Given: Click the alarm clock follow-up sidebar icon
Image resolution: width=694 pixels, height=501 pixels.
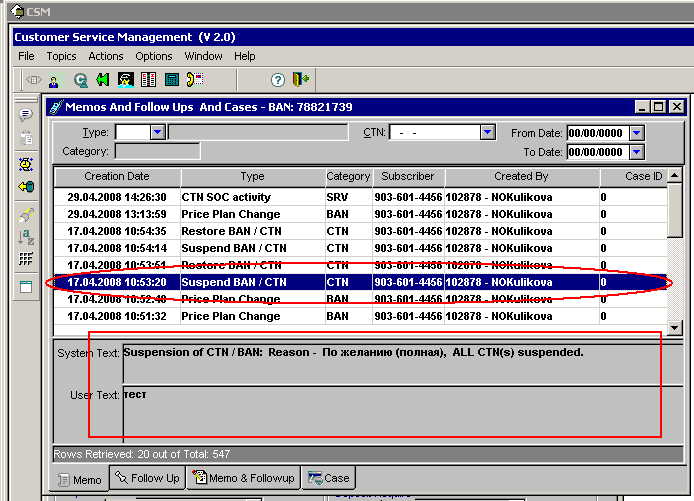Looking at the screenshot, I should 26,165.
